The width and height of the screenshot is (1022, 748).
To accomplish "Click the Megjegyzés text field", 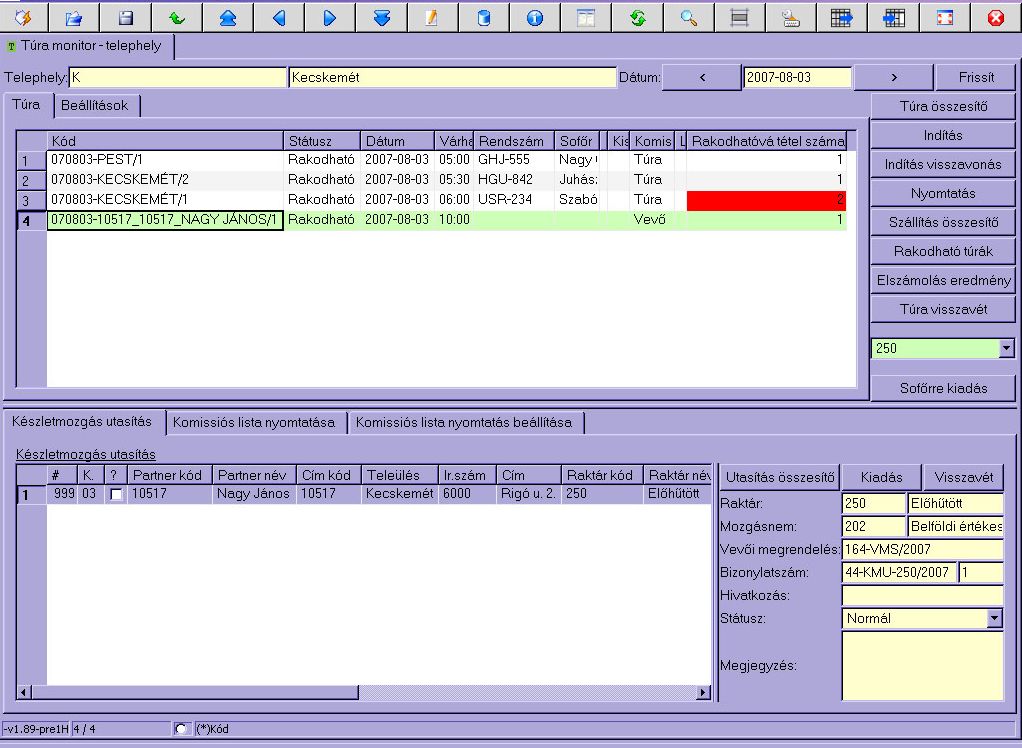I will tap(922, 666).
